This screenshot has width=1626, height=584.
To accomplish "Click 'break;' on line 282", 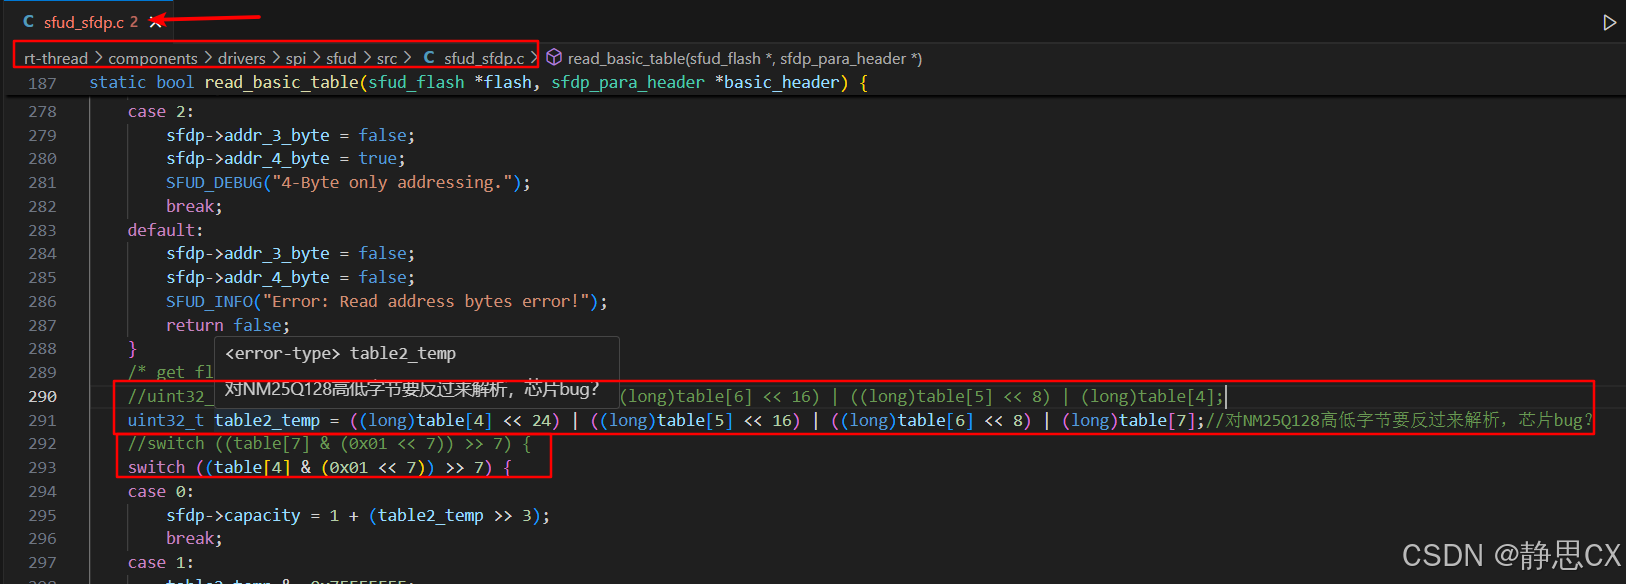I will pyautogui.click(x=195, y=207).
